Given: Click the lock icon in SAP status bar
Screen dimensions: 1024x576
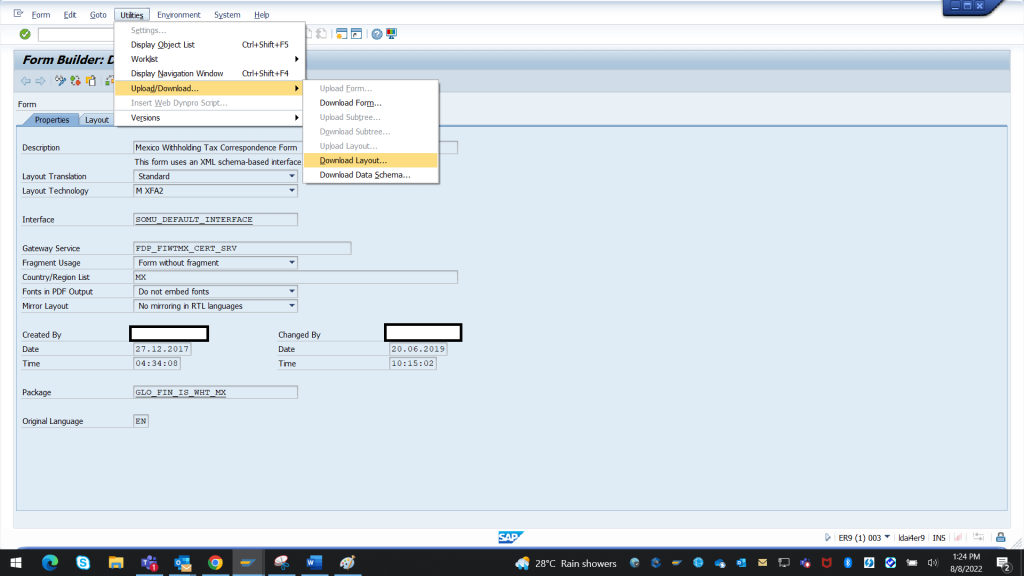Looking at the screenshot, I should point(1000,537).
